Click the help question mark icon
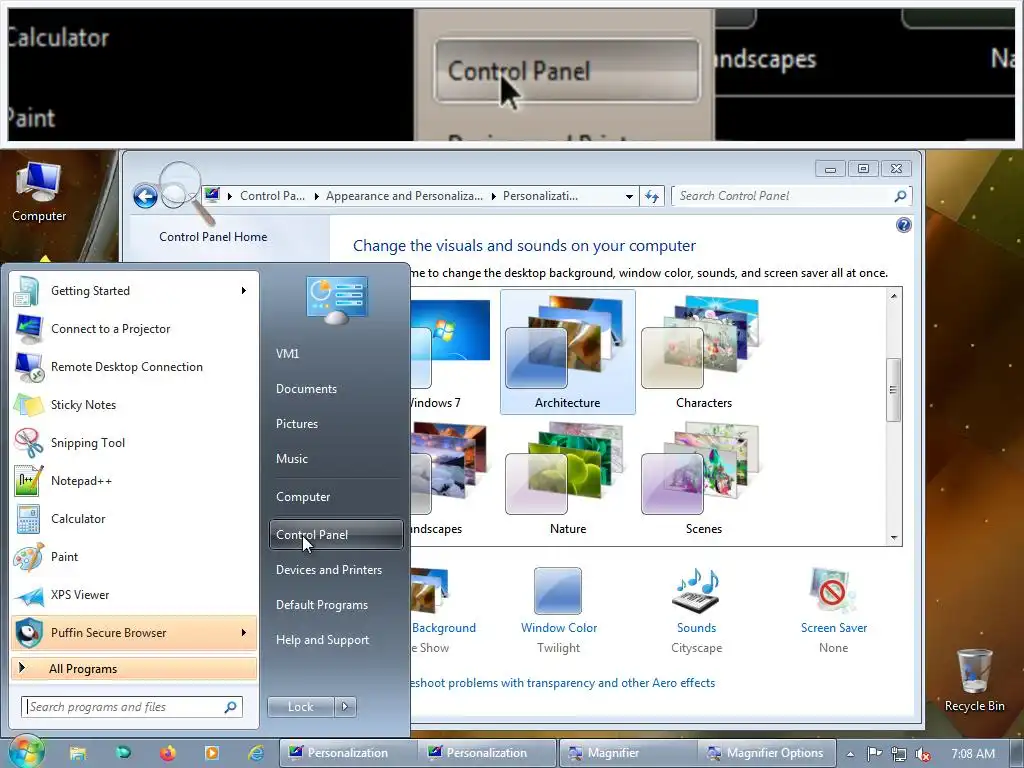1024x768 pixels. (904, 225)
